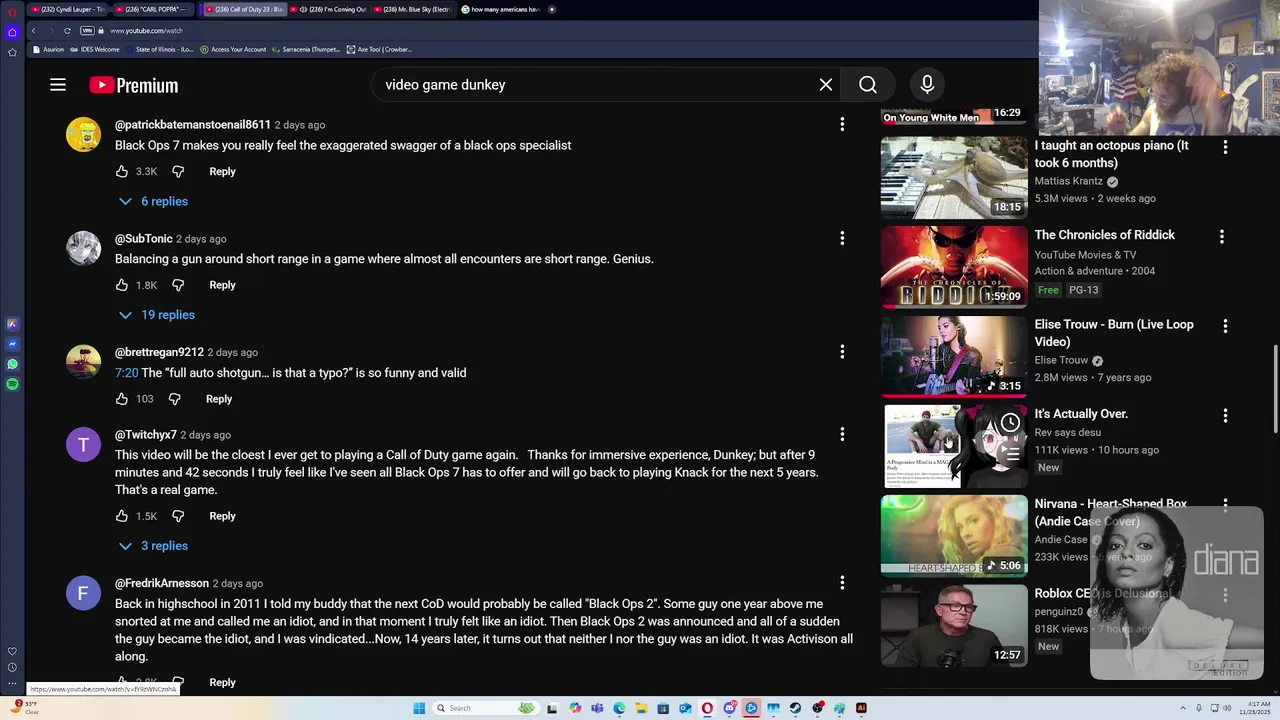
Task: Go back in browser history
Action: [33, 31]
